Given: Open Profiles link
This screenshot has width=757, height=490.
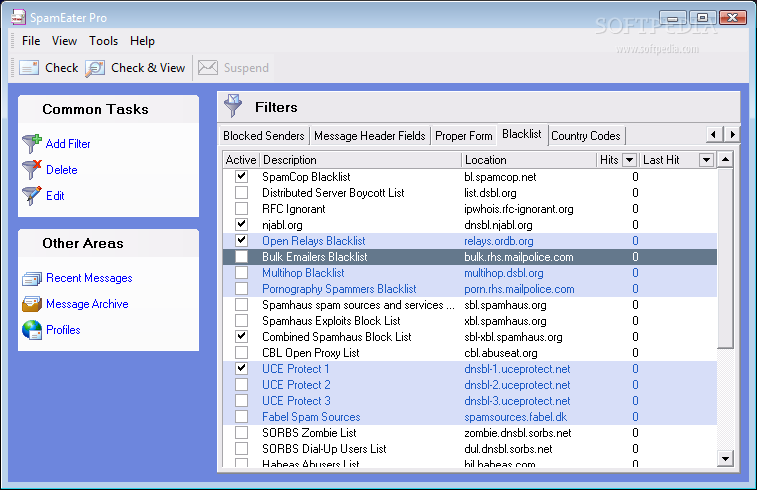Looking at the screenshot, I should 63,330.
